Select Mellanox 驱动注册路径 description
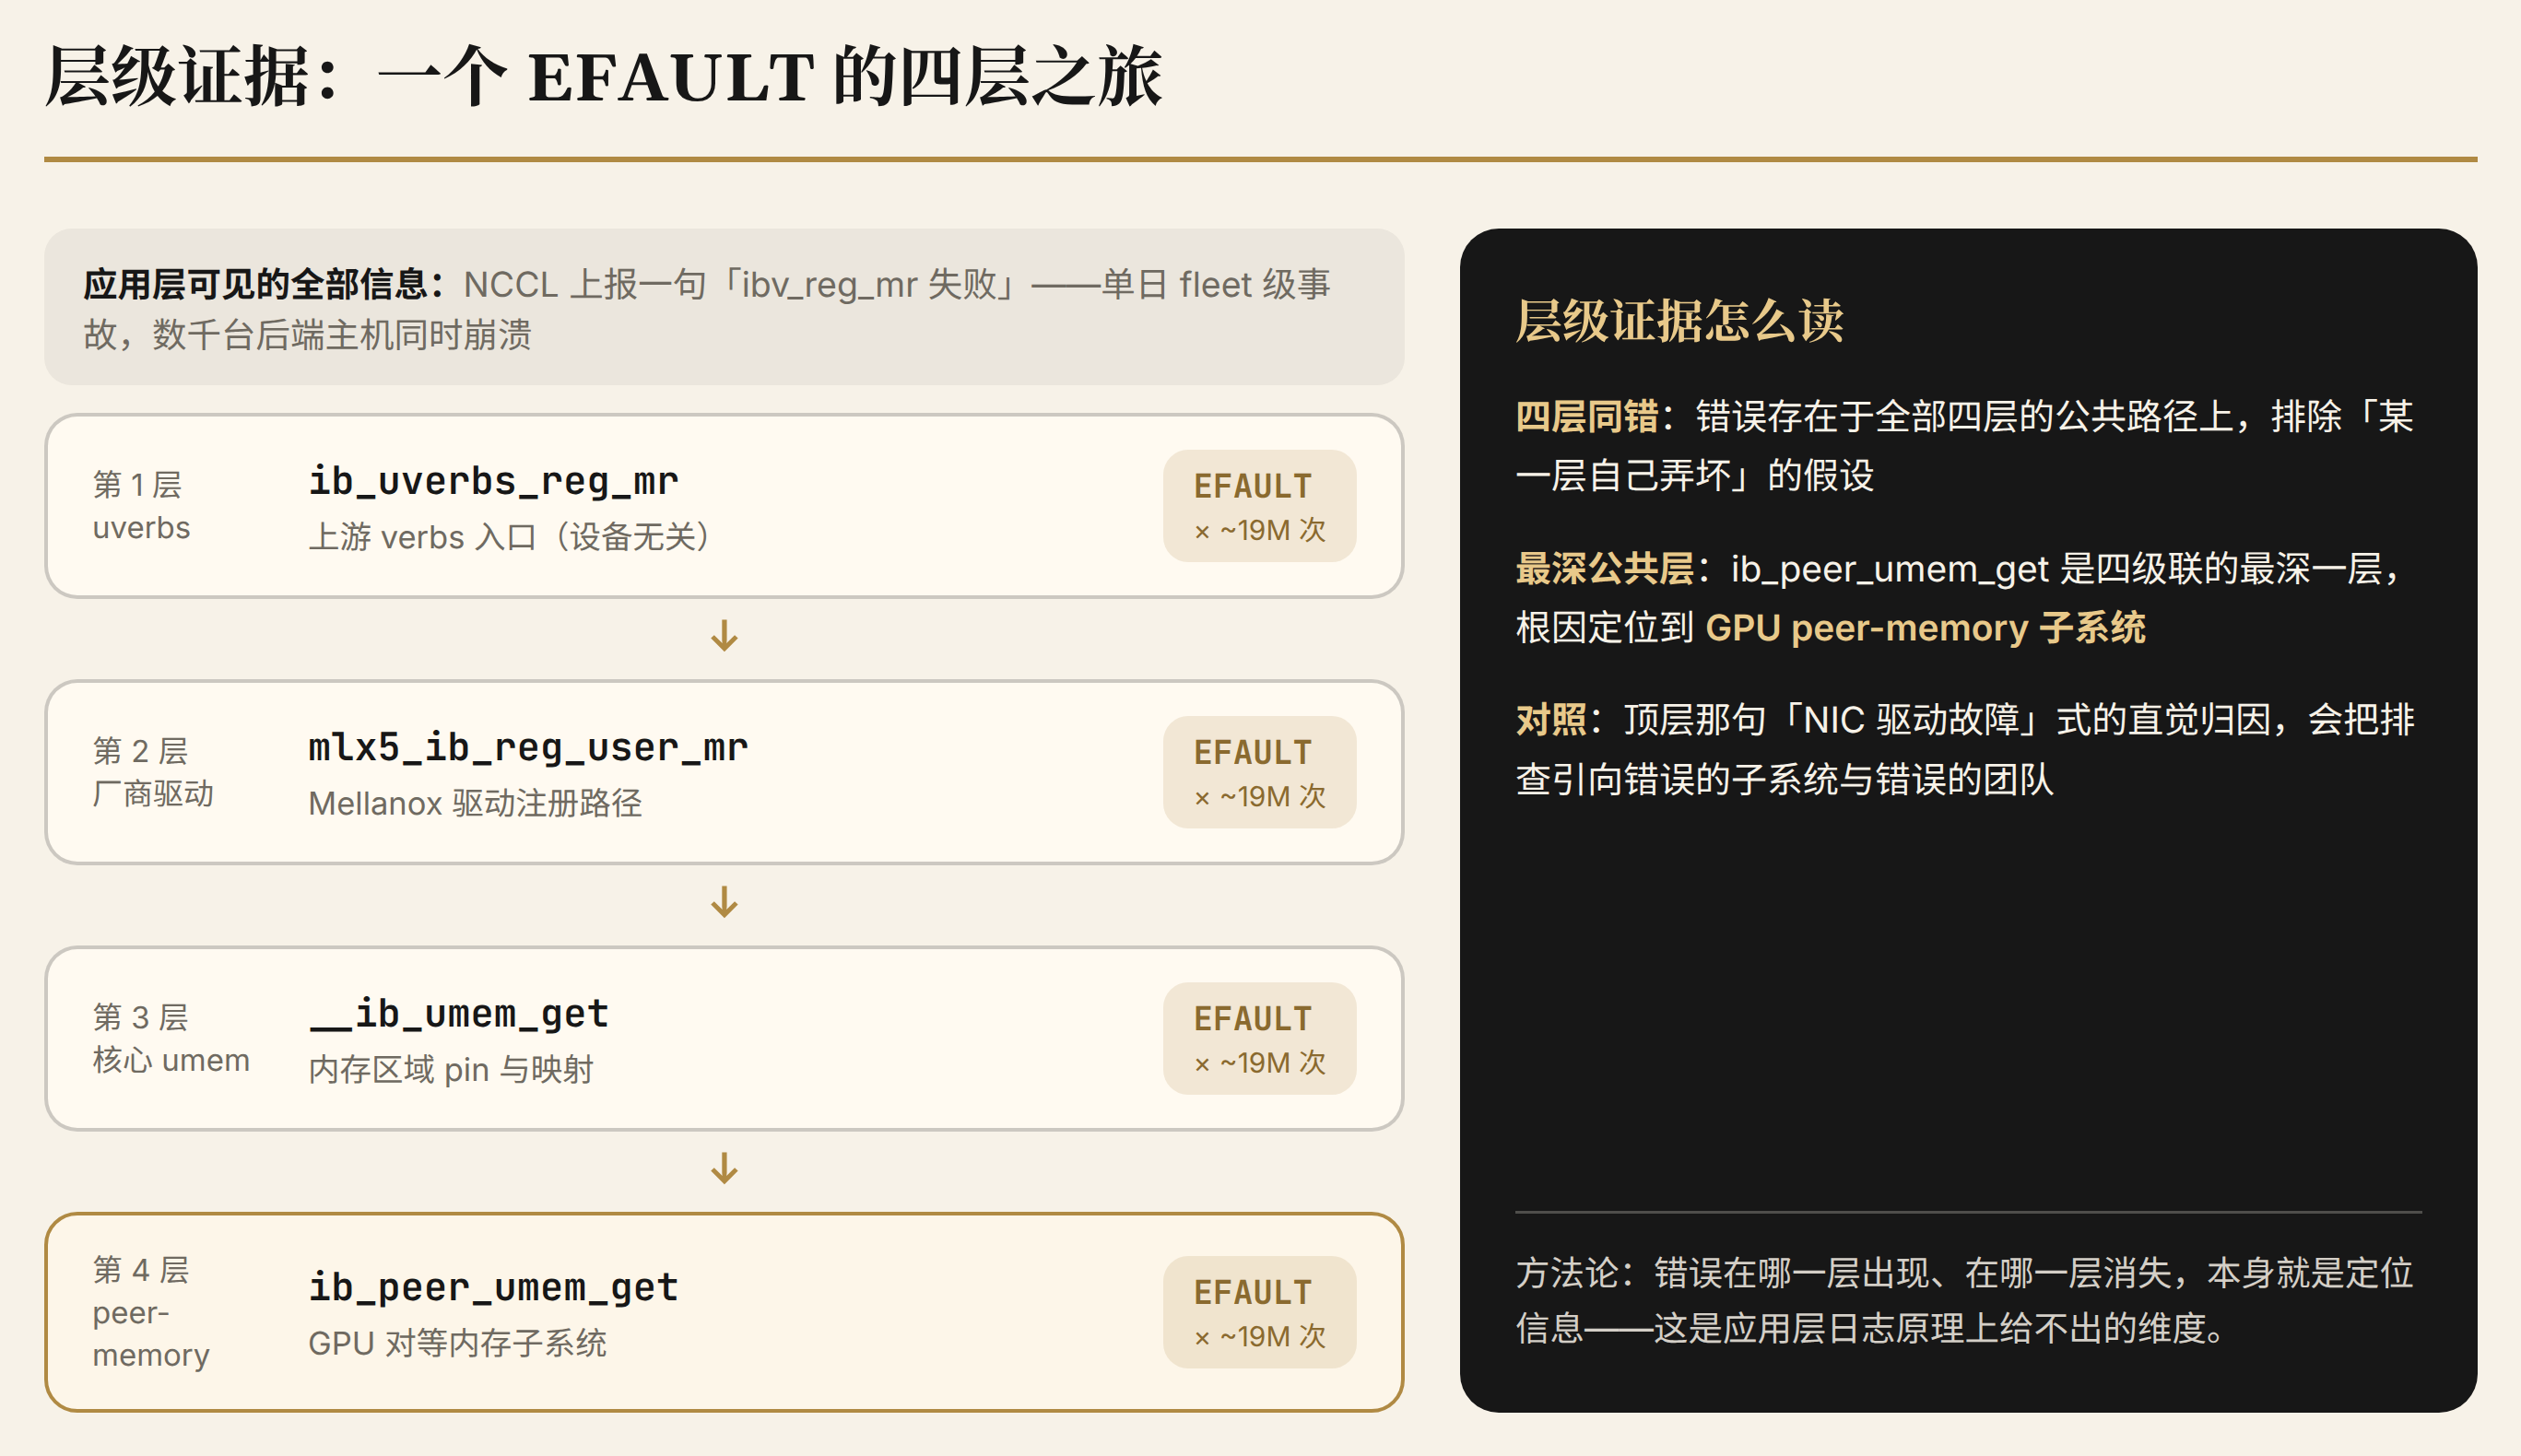Screen dimensions: 2521x1456 475,803
